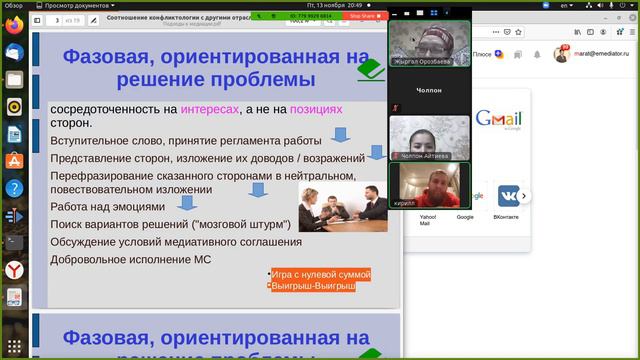This screenshot has width=640, height=360.
Task: Show next site tiles with arrow
Action: pyautogui.click(x=524, y=196)
